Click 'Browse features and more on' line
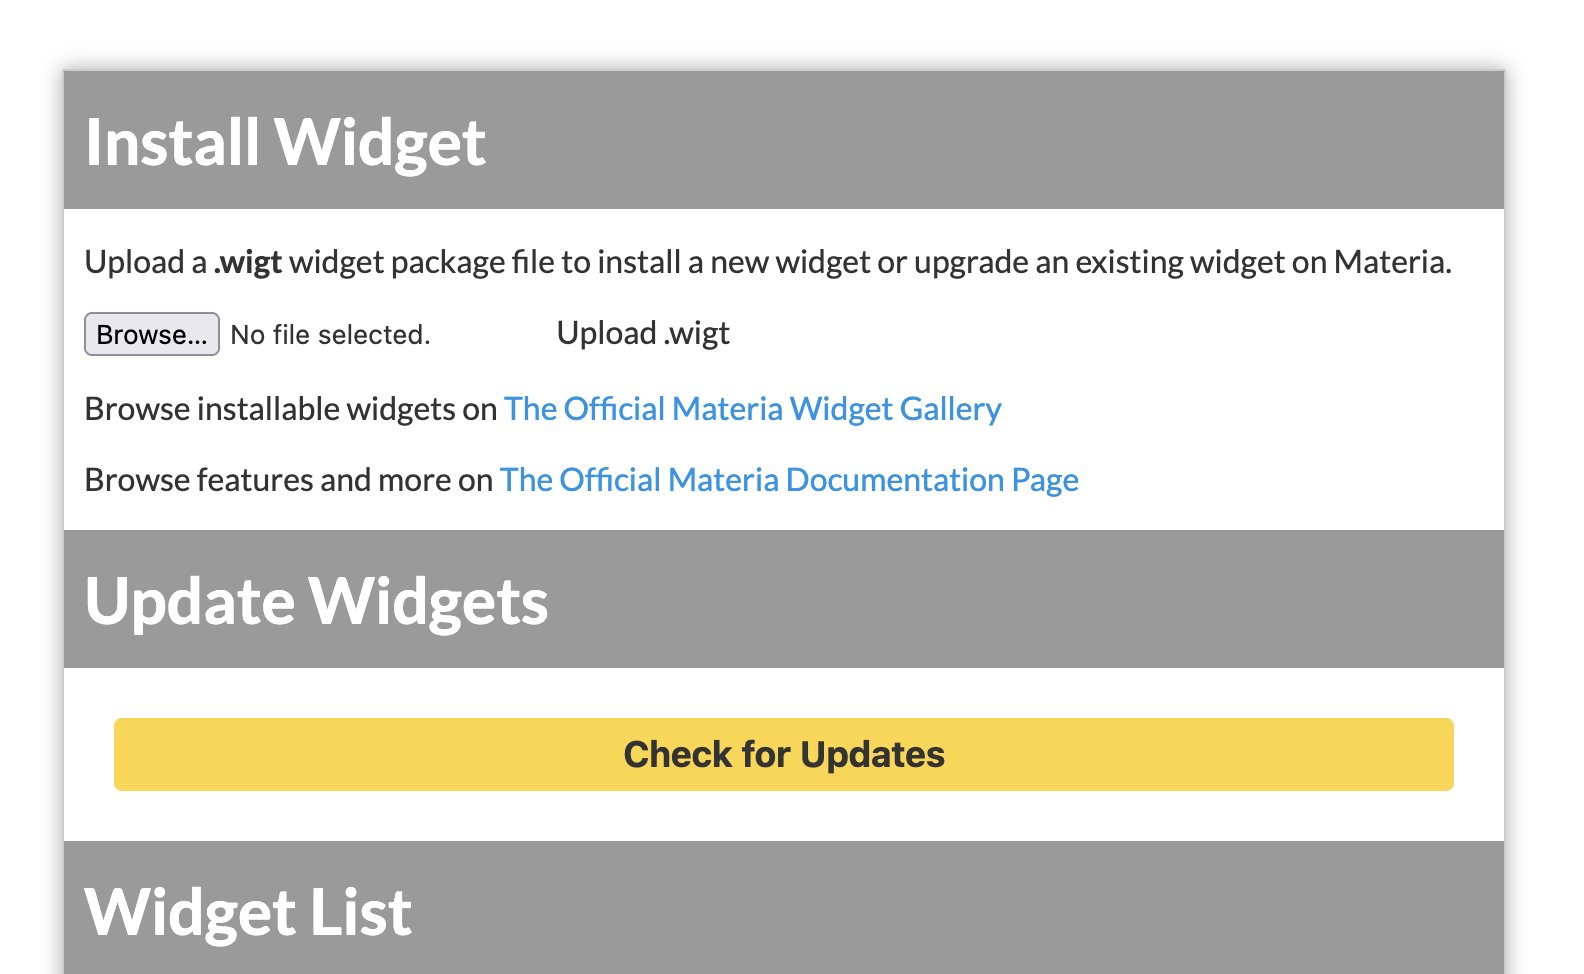The height and width of the screenshot is (974, 1584). coord(290,480)
